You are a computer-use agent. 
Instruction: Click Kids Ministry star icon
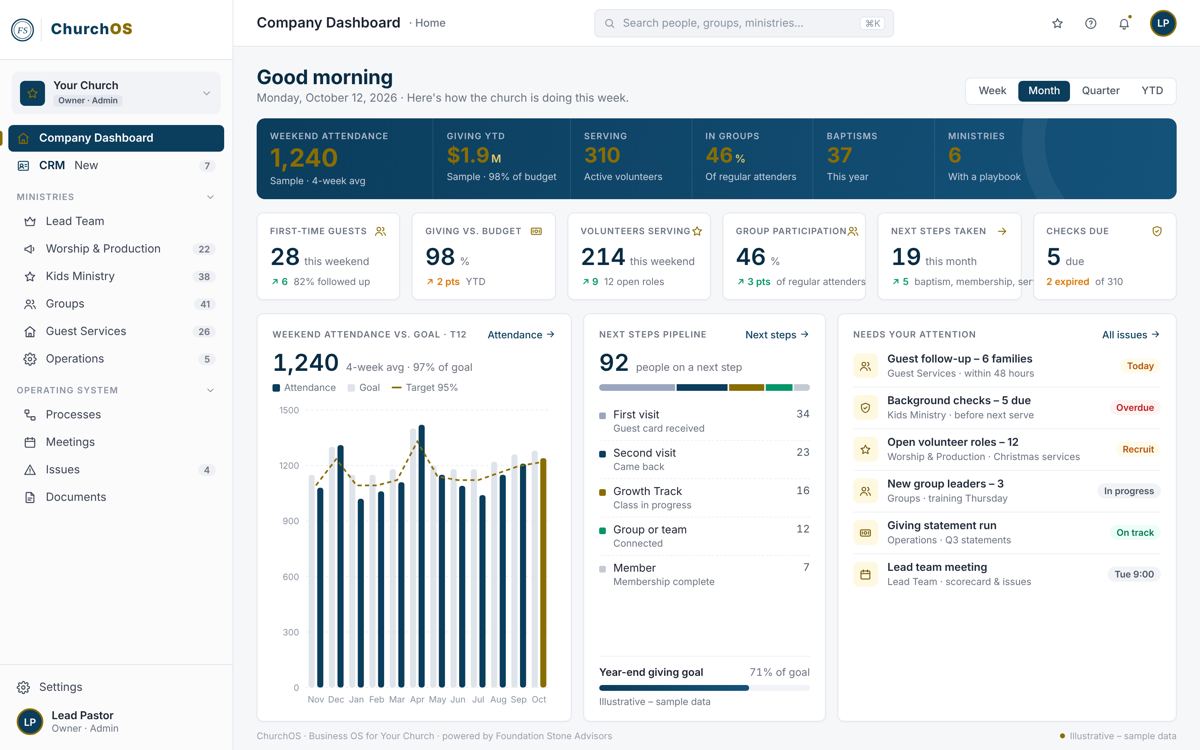30,276
